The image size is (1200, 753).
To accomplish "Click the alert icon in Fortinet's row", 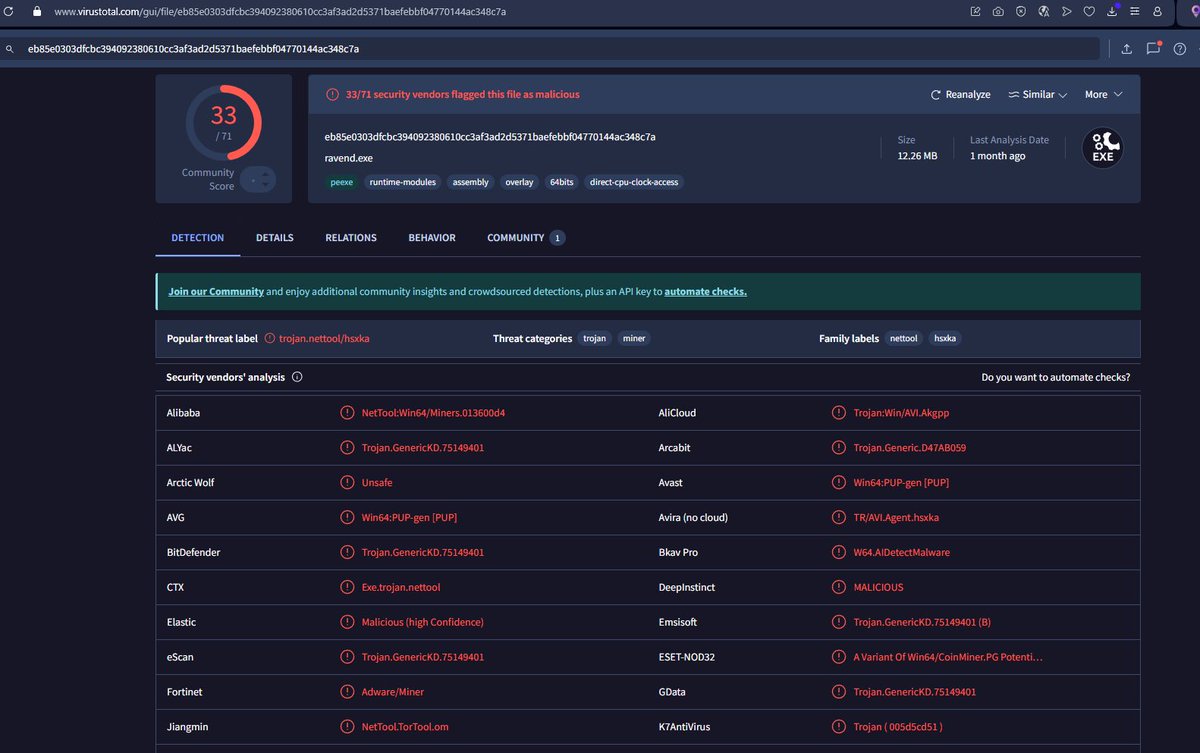I will pos(347,692).
